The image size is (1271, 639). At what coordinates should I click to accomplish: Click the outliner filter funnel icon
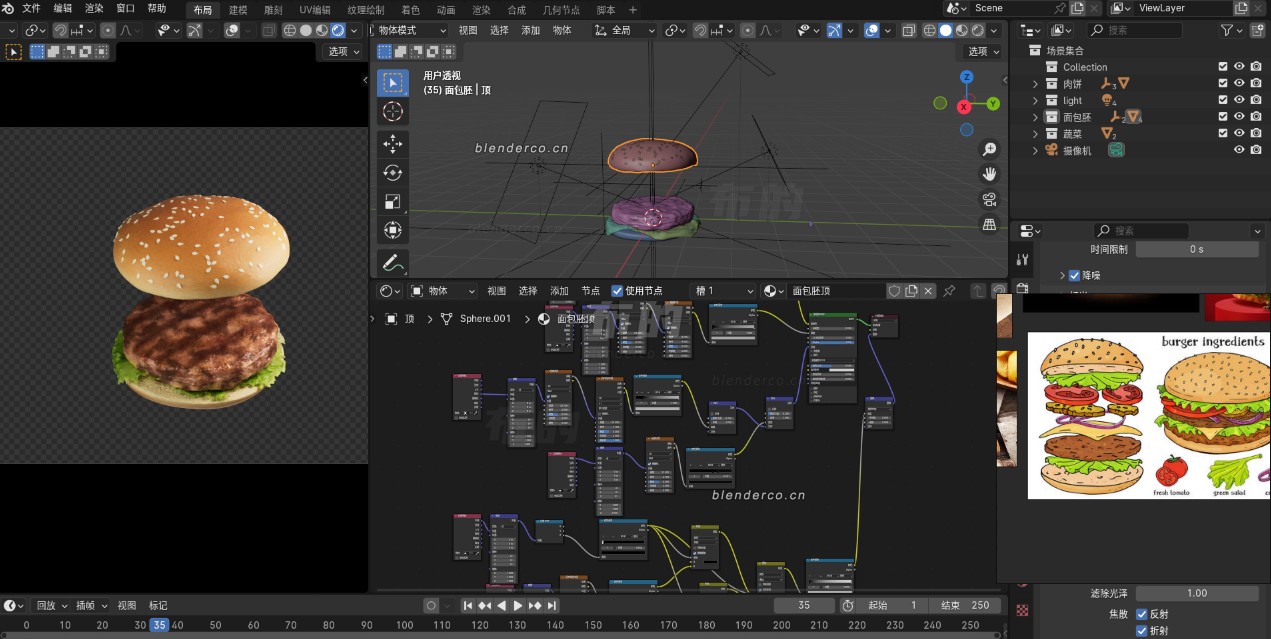pyautogui.click(x=1227, y=31)
